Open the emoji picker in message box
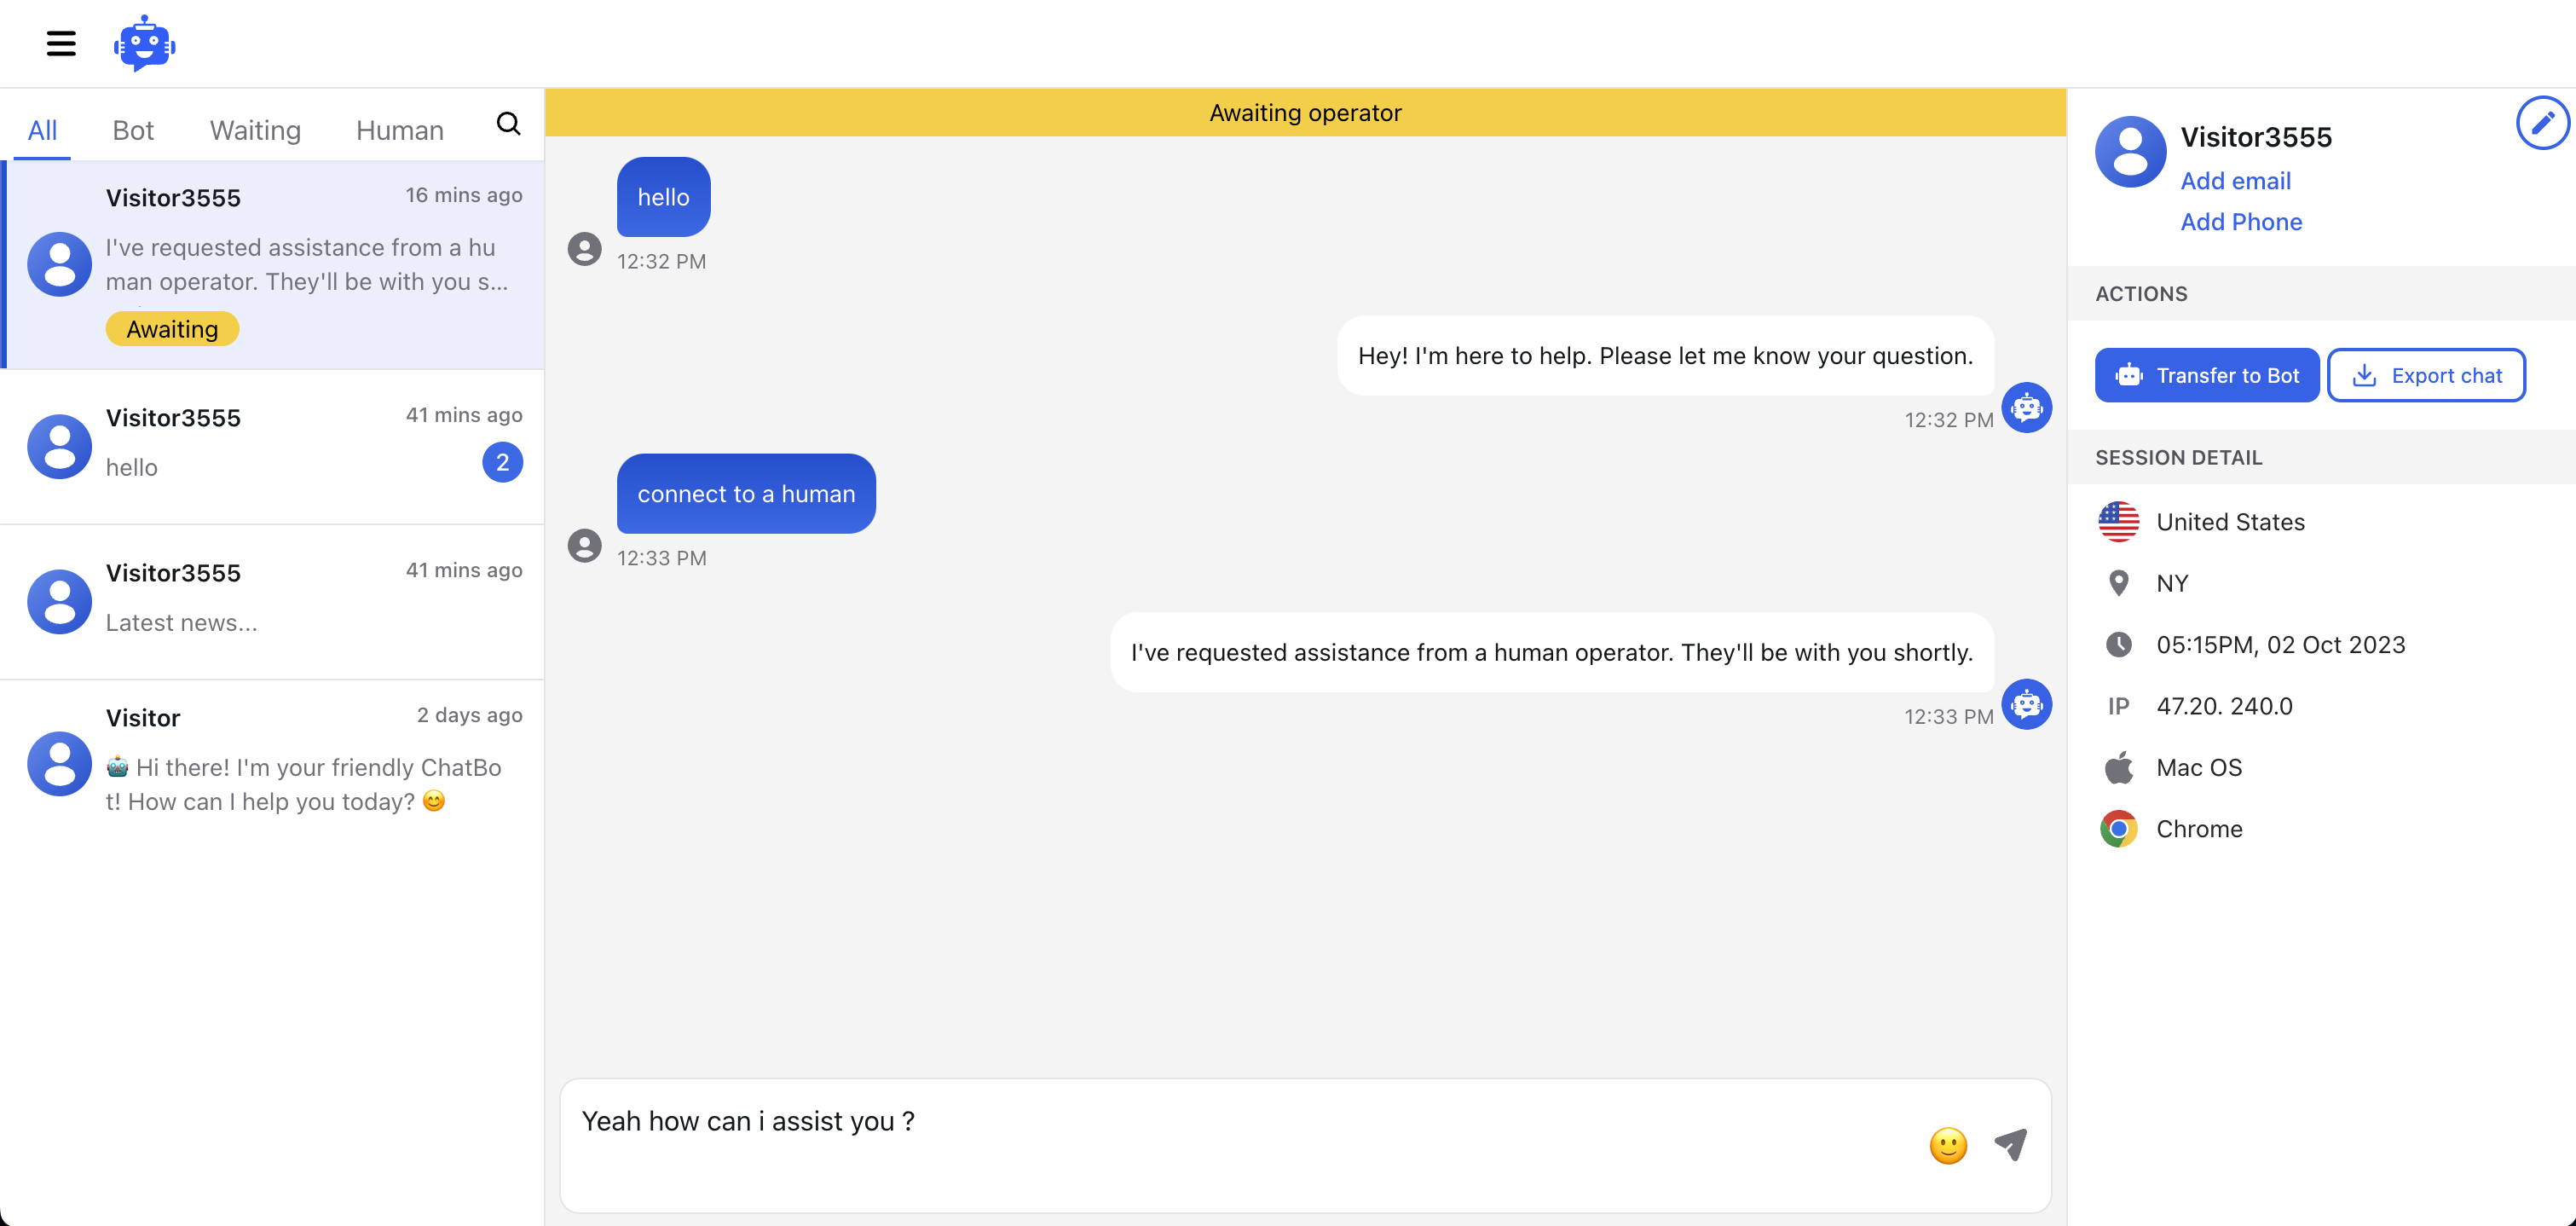Screen dimensions: 2576x1226 (x=1947, y=1145)
